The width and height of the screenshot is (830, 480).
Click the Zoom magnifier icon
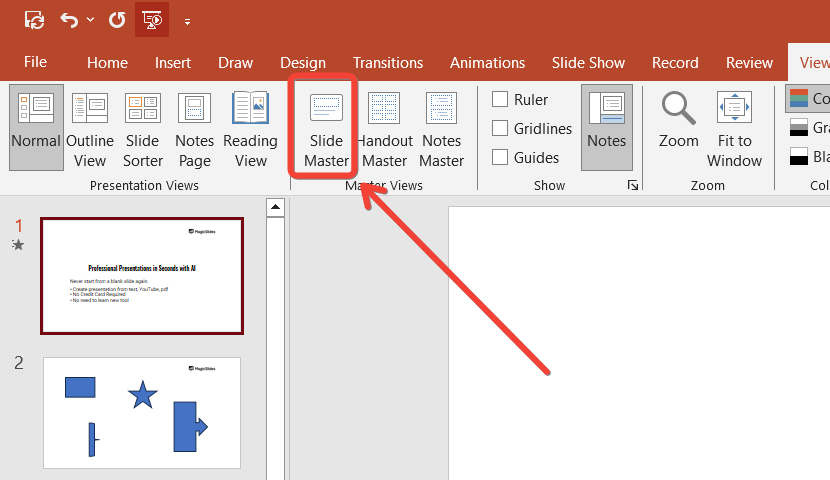coord(679,108)
